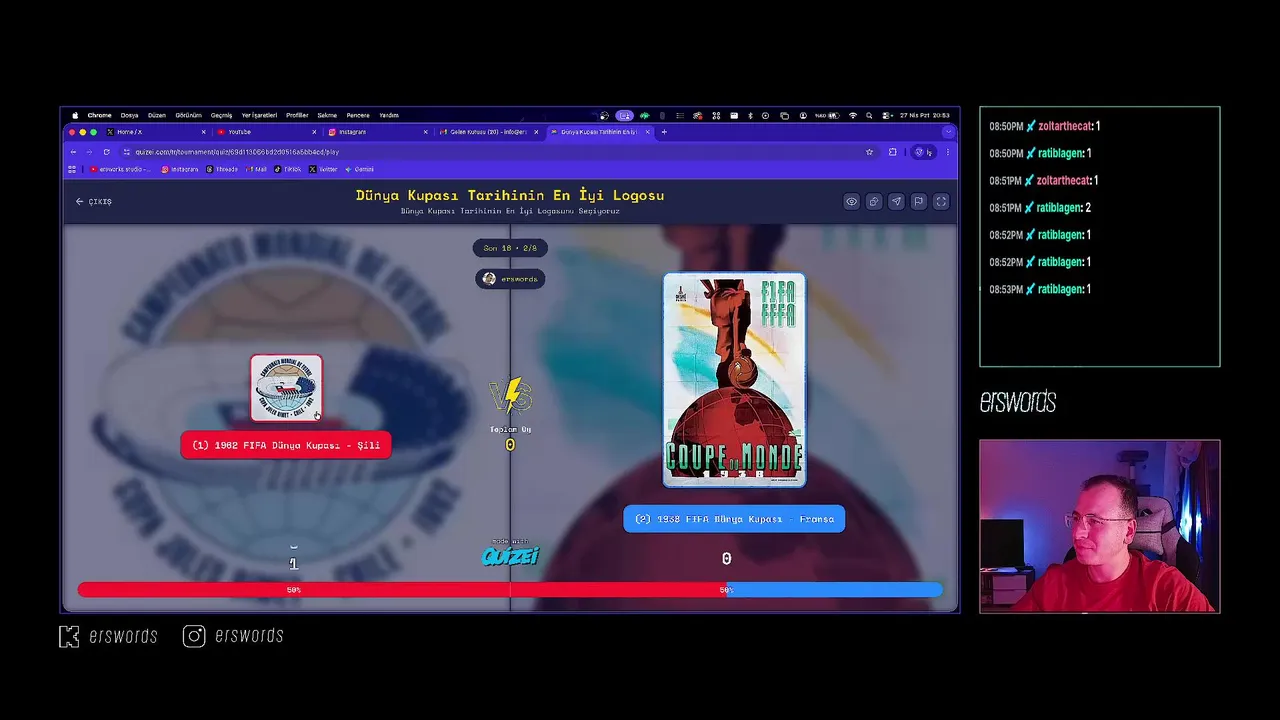Image resolution: width=1280 pixels, height=720 pixels.
Task: Open the Geçmiş menu
Action: point(221,115)
